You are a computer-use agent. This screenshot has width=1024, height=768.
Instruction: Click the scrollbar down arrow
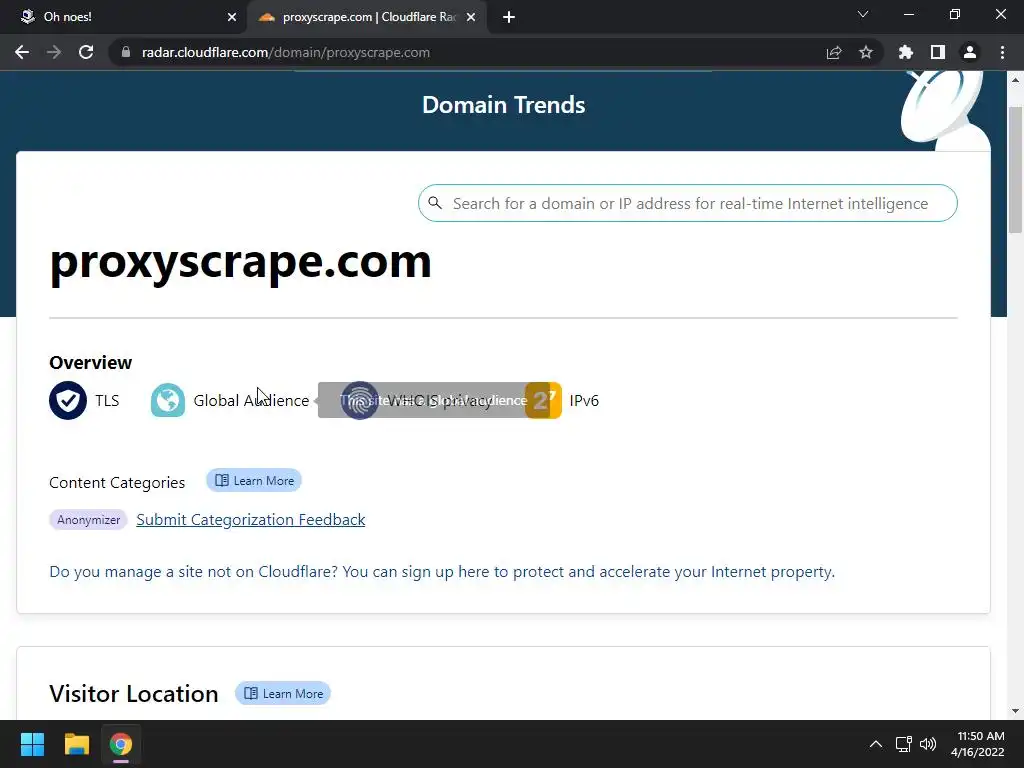(x=1015, y=711)
